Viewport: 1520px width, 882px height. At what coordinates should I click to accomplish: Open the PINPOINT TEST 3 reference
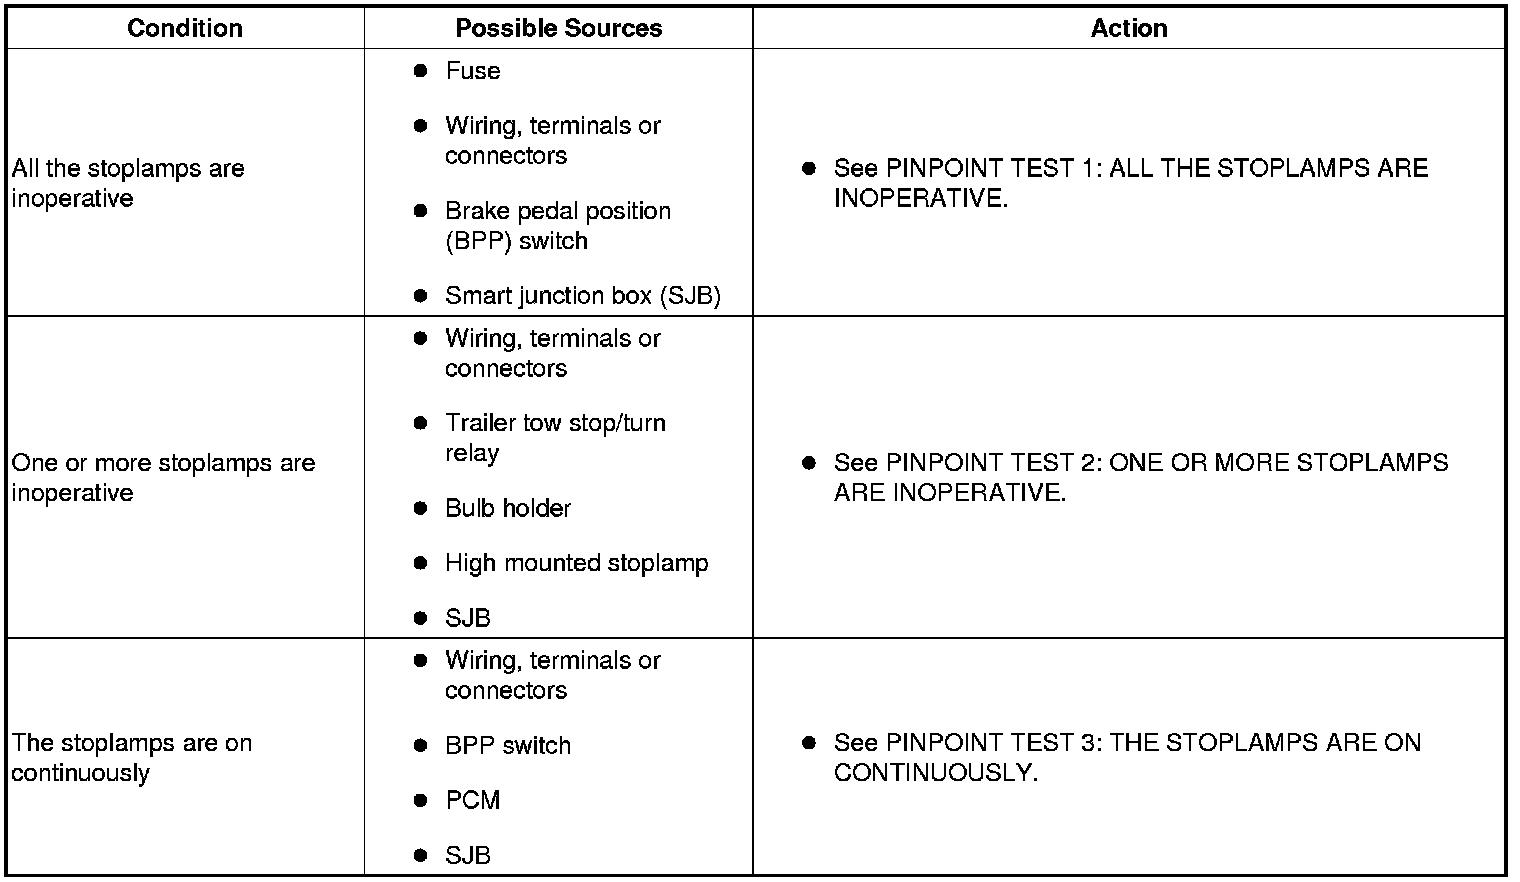pos(1127,757)
